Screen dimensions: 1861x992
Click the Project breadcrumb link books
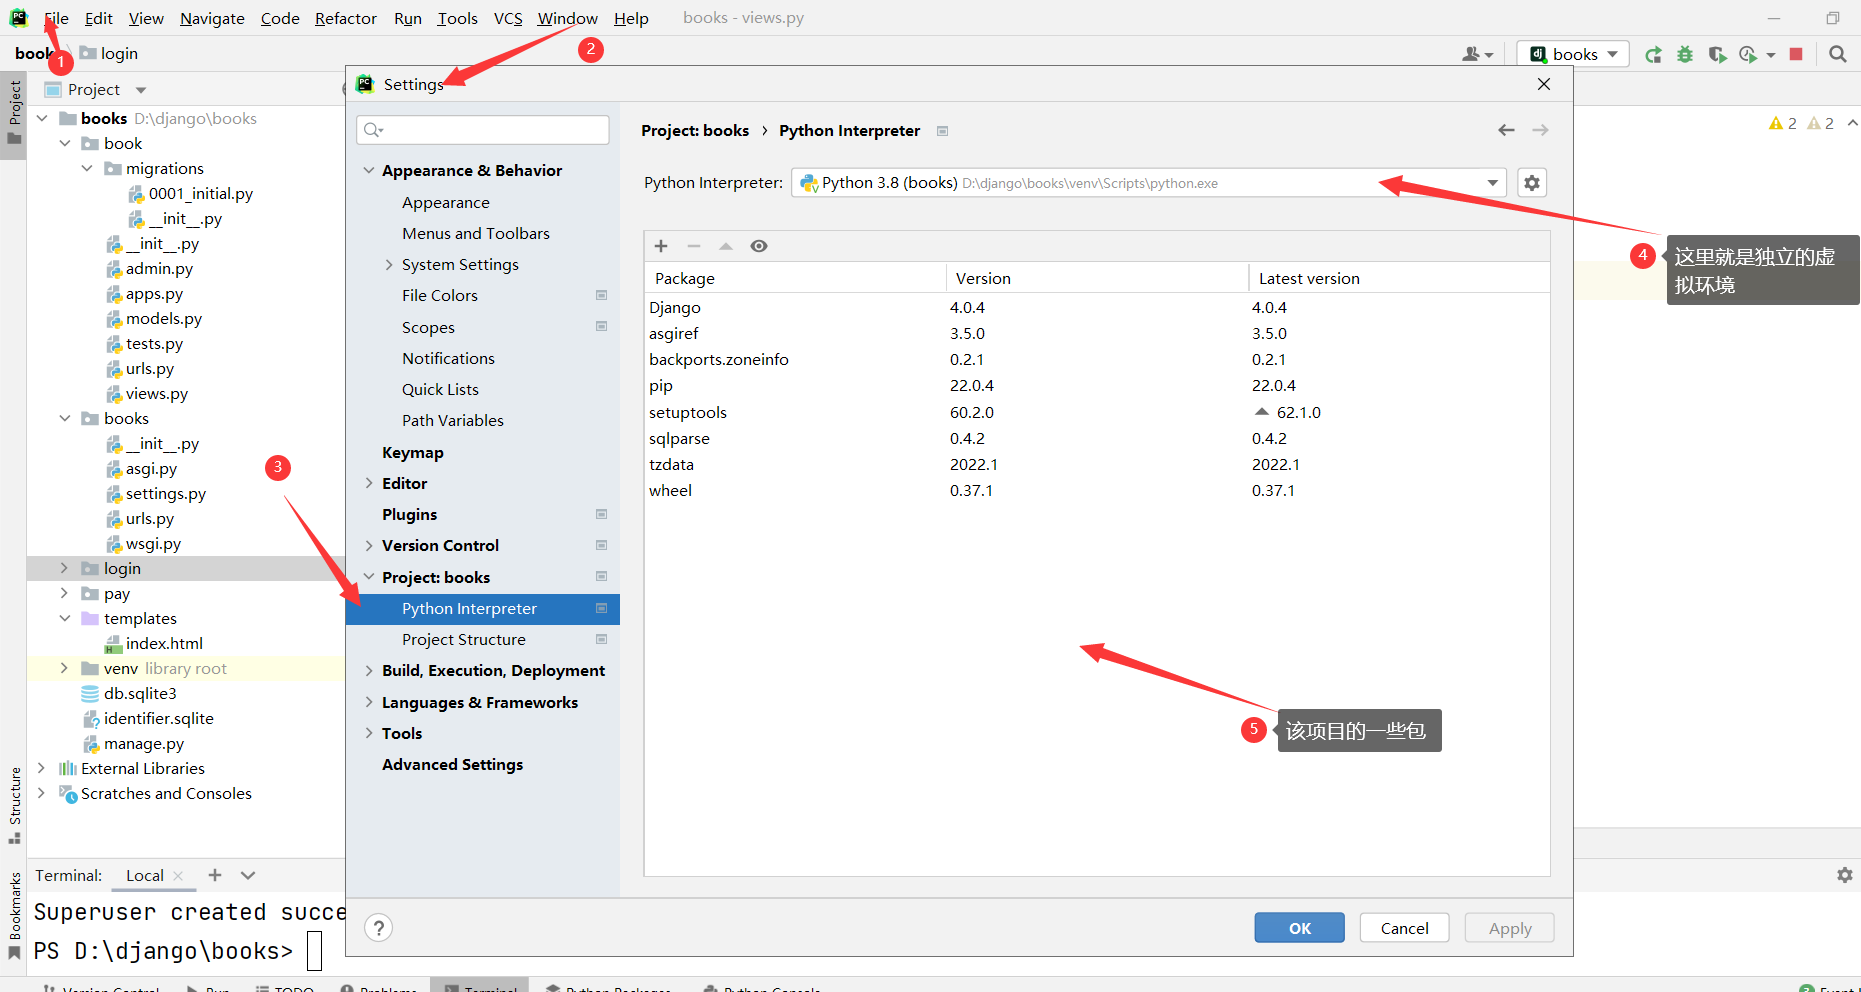point(695,131)
